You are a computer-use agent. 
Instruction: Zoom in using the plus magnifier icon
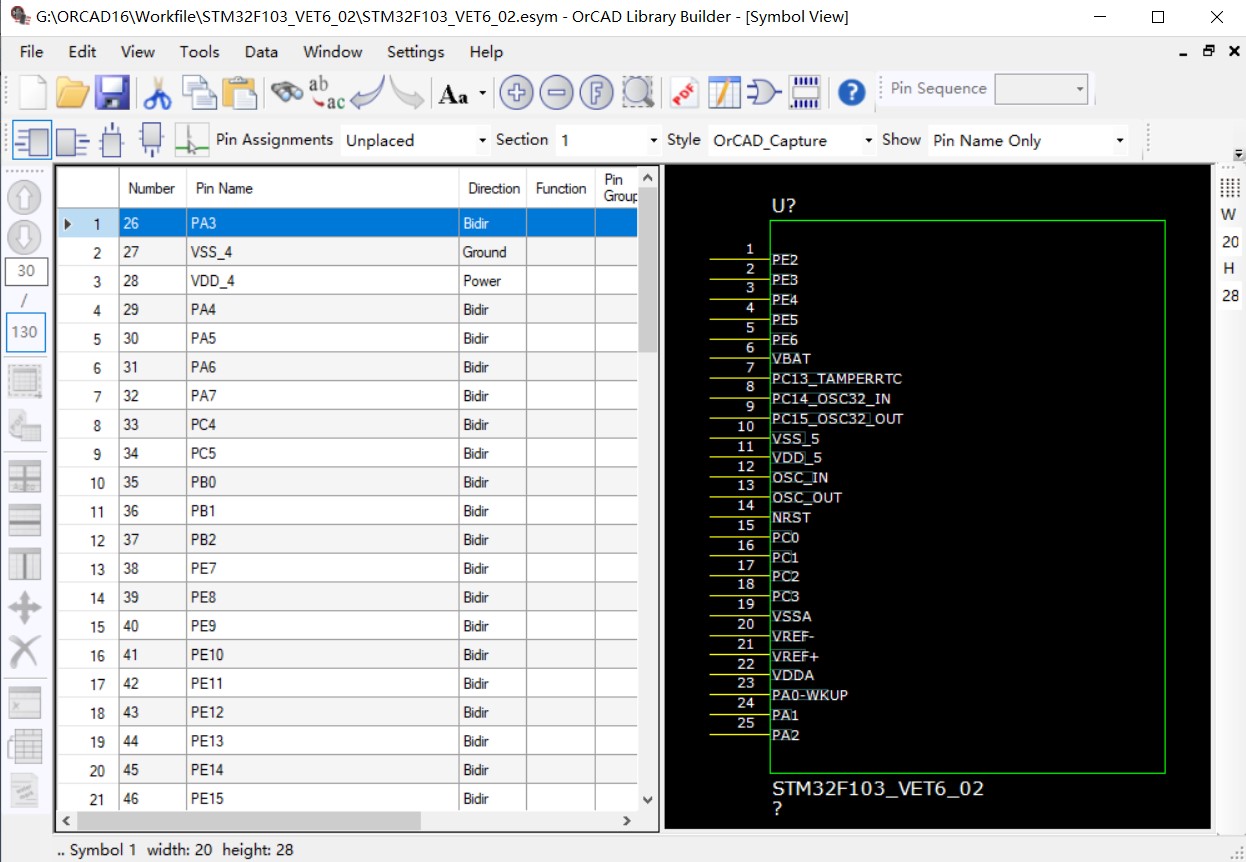pyautogui.click(x=516, y=92)
